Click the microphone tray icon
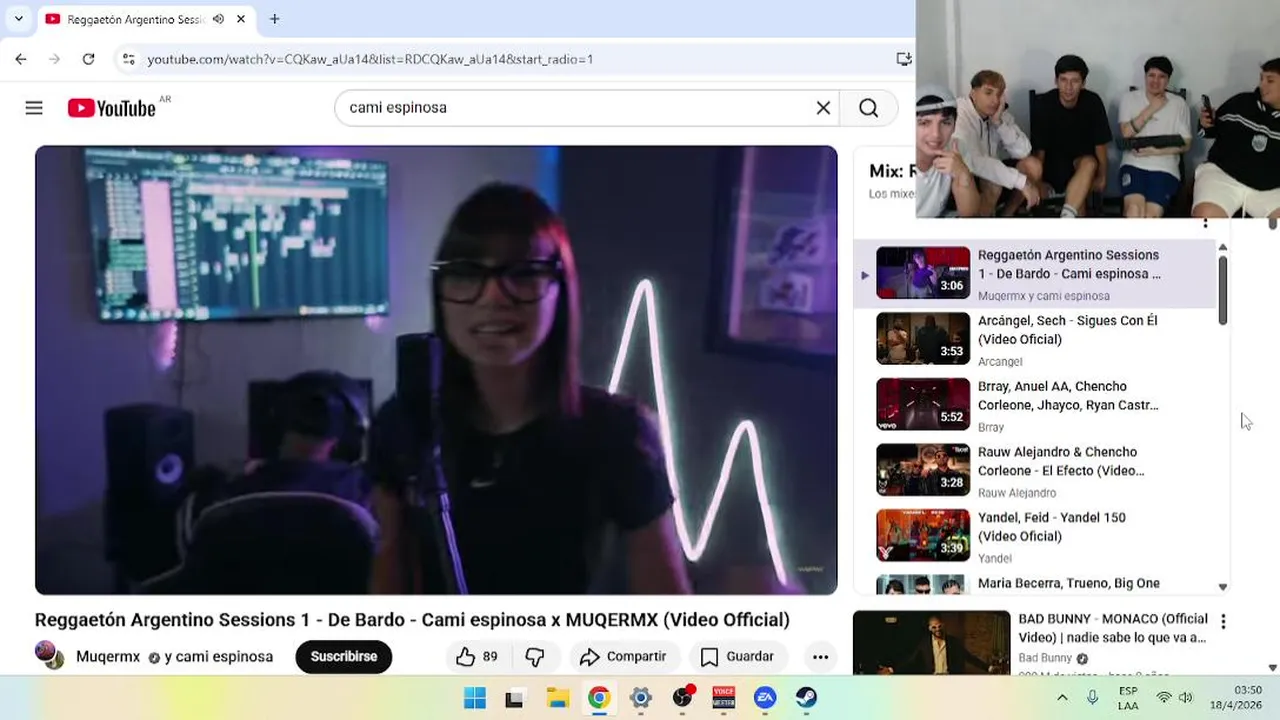 point(1093,698)
